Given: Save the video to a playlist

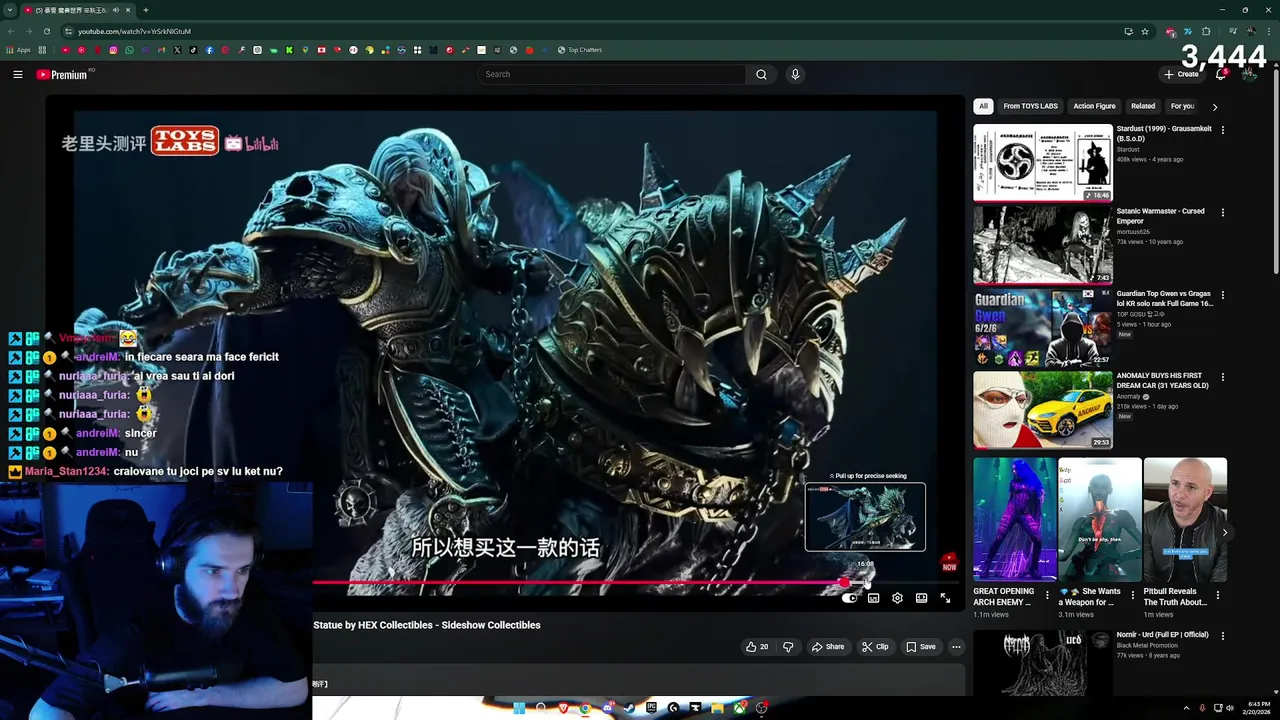Looking at the screenshot, I should 921,647.
